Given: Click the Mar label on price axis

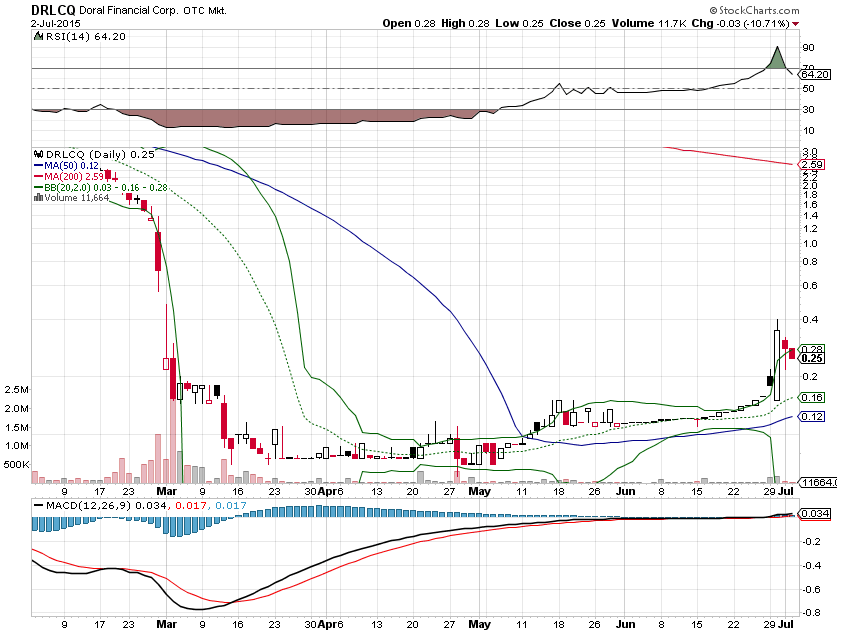Looking at the screenshot, I should pos(167,491).
